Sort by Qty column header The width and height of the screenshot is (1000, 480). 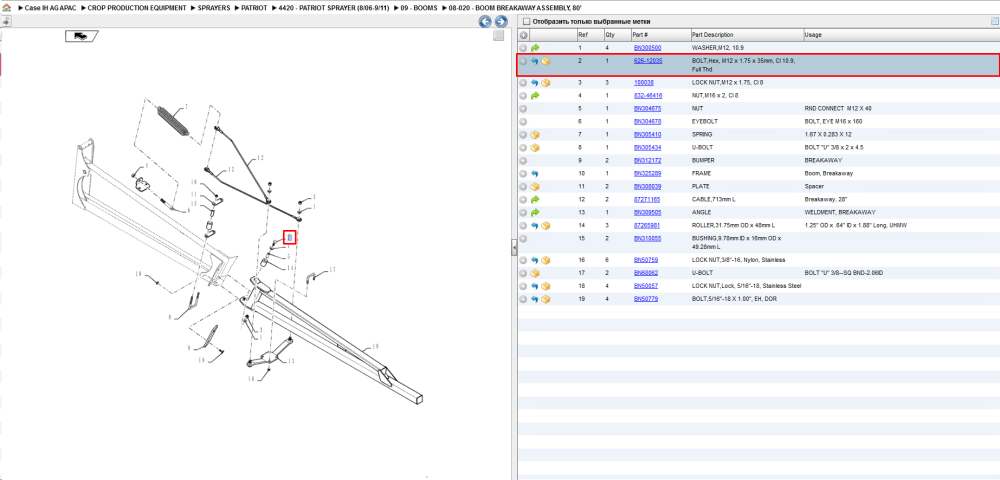[617, 34]
